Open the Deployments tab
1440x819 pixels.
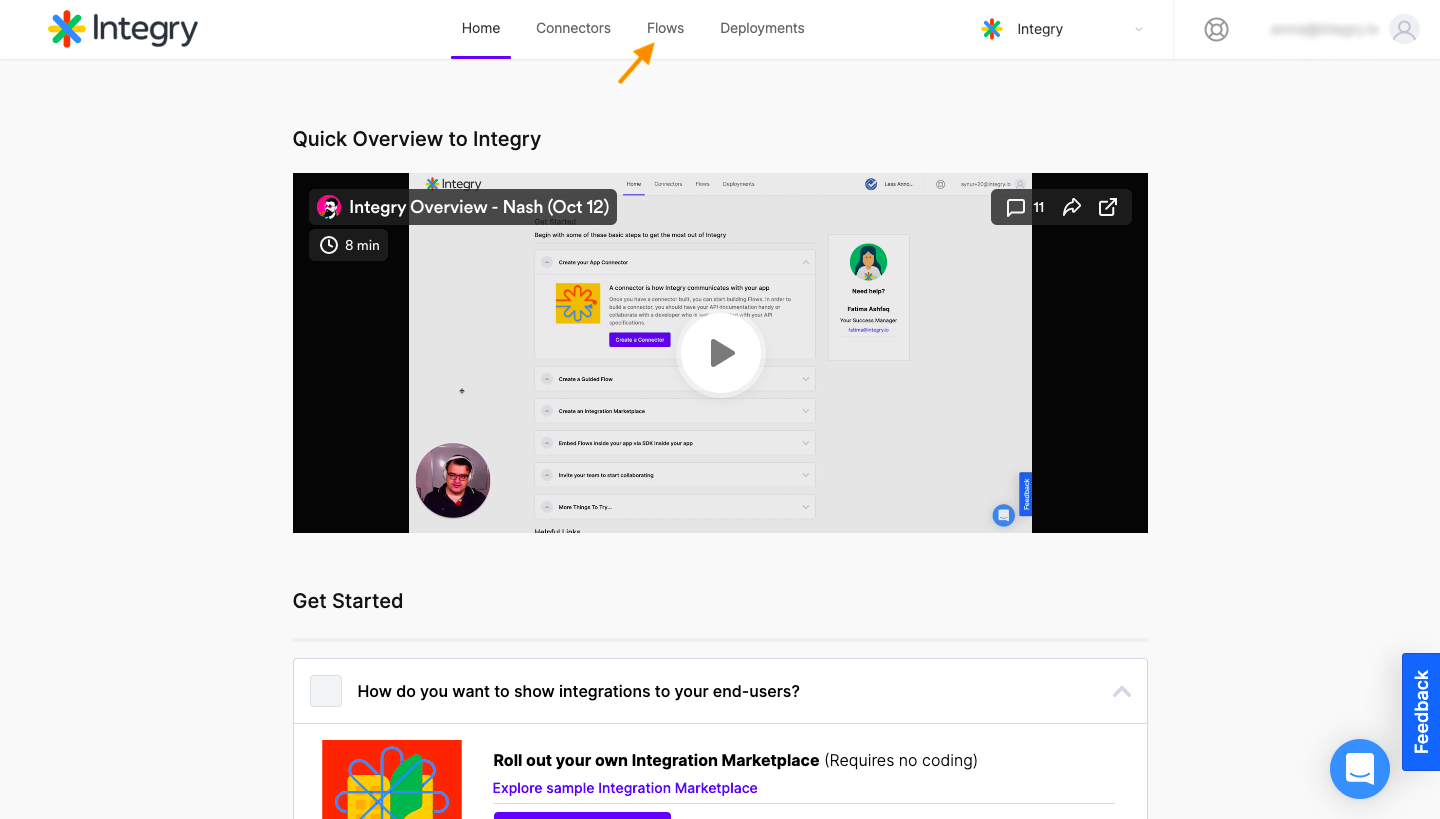(x=762, y=28)
